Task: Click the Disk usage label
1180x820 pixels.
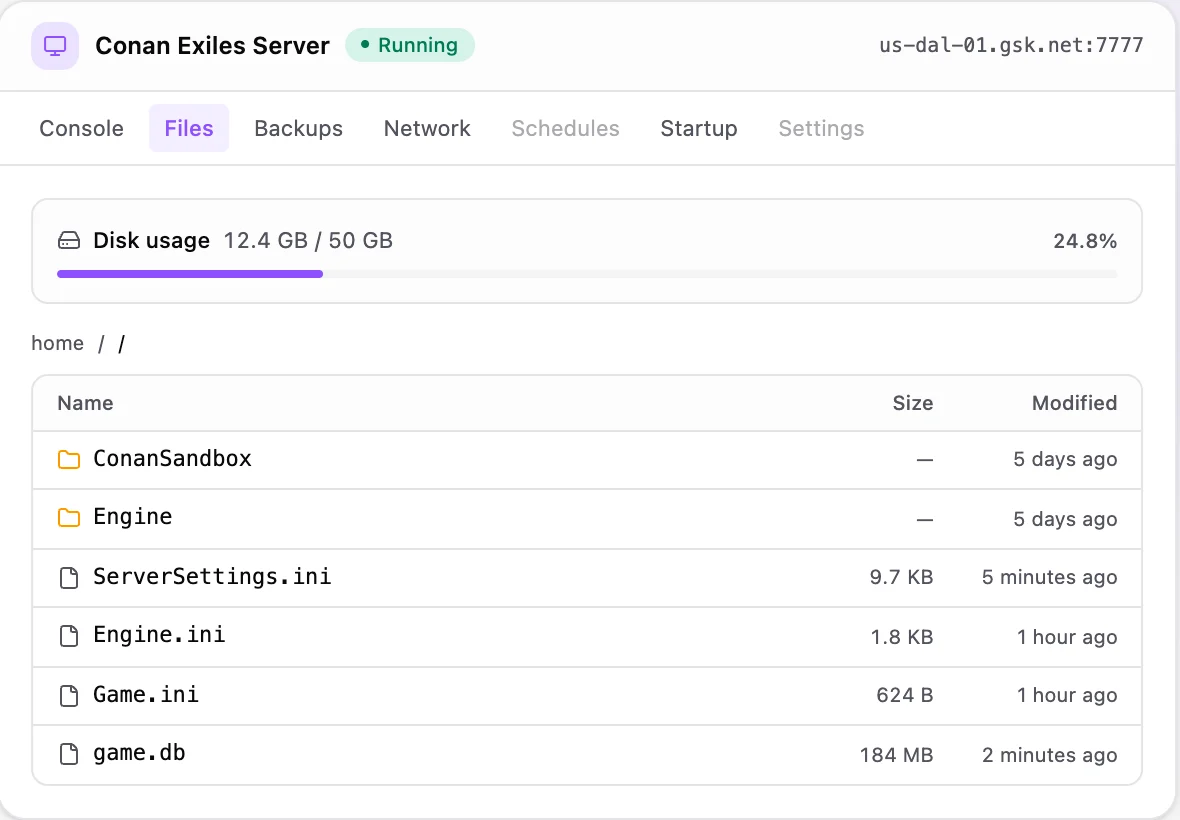Action: (x=151, y=241)
